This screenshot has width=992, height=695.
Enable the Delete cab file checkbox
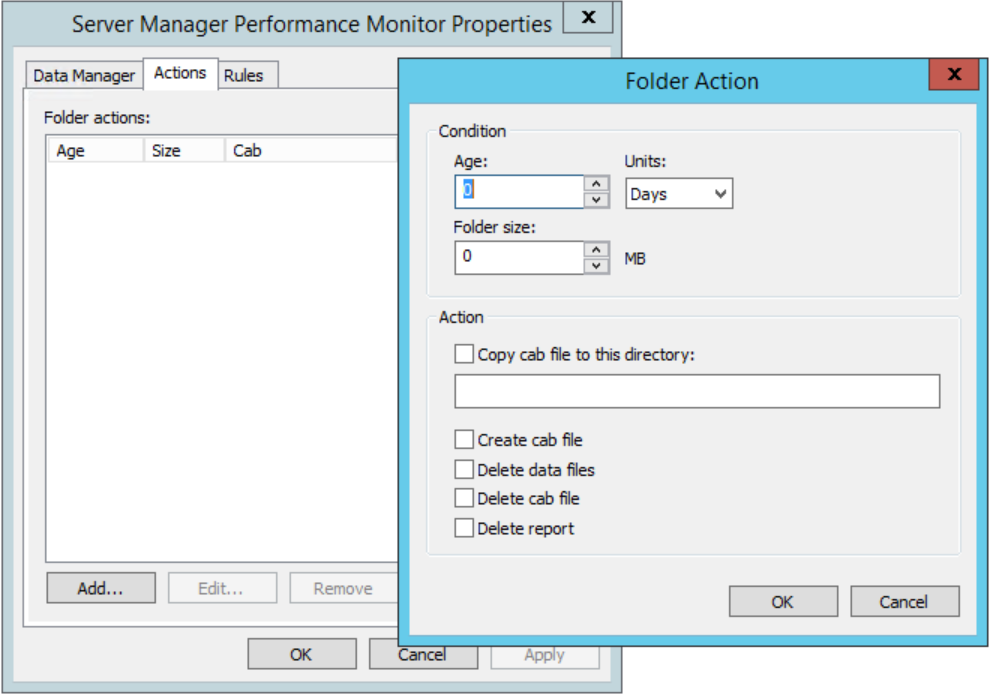point(464,498)
